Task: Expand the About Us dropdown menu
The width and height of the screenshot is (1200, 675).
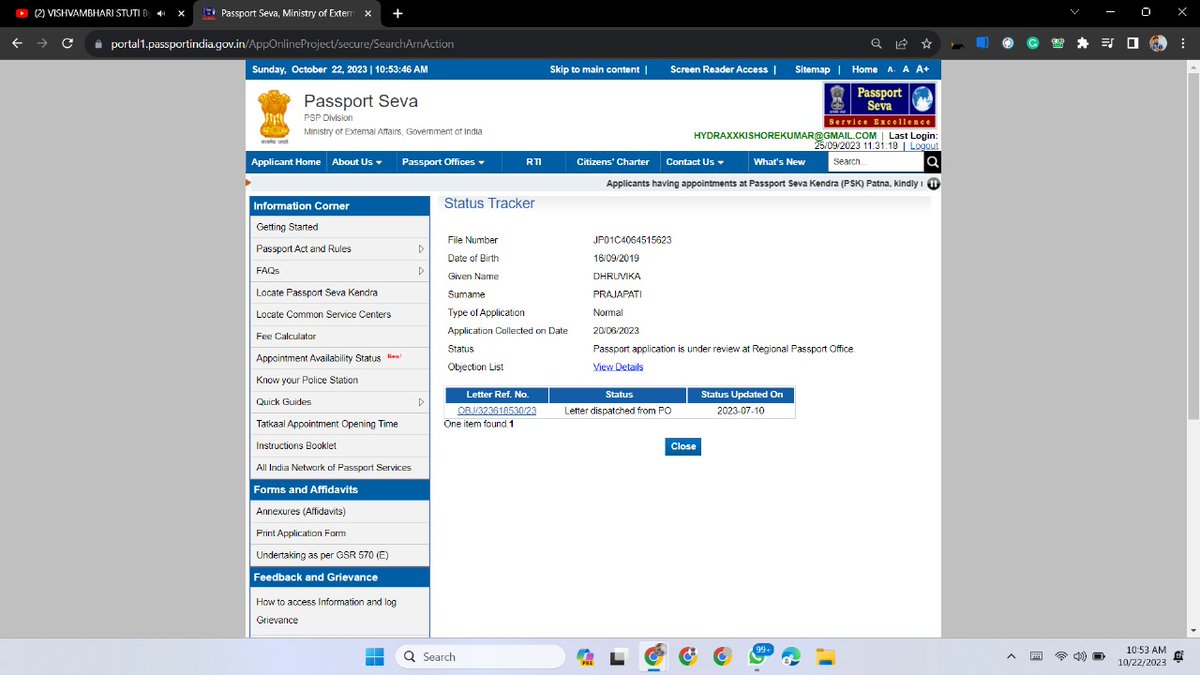Action: click(357, 162)
